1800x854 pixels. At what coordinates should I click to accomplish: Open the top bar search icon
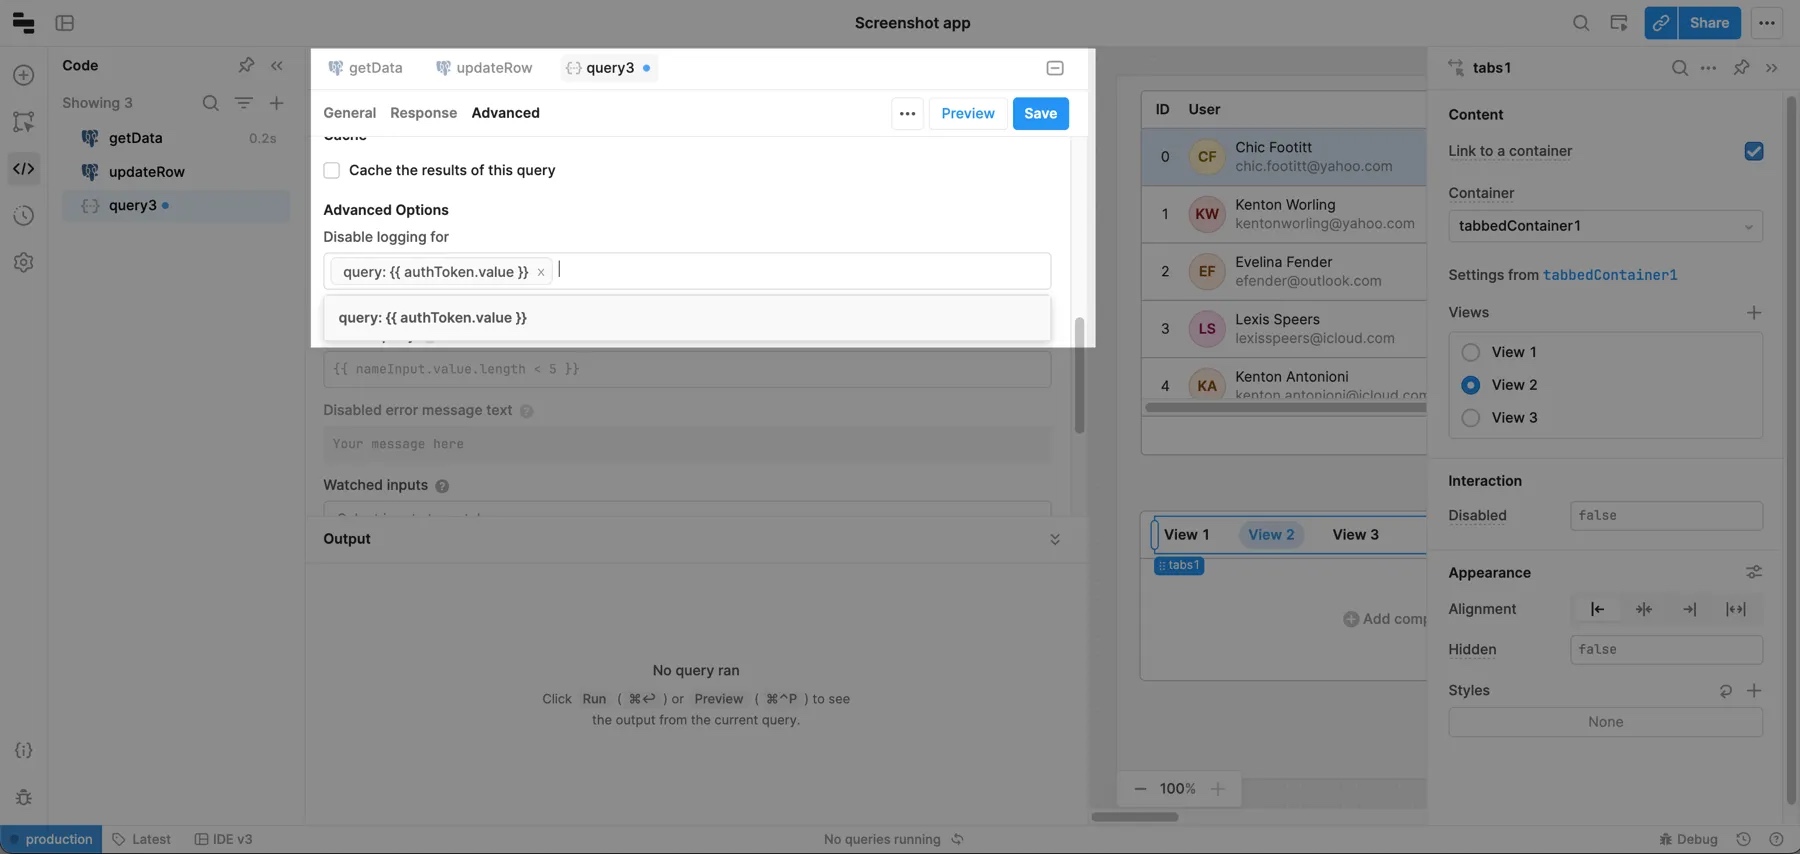pyautogui.click(x=1581, y=23)
